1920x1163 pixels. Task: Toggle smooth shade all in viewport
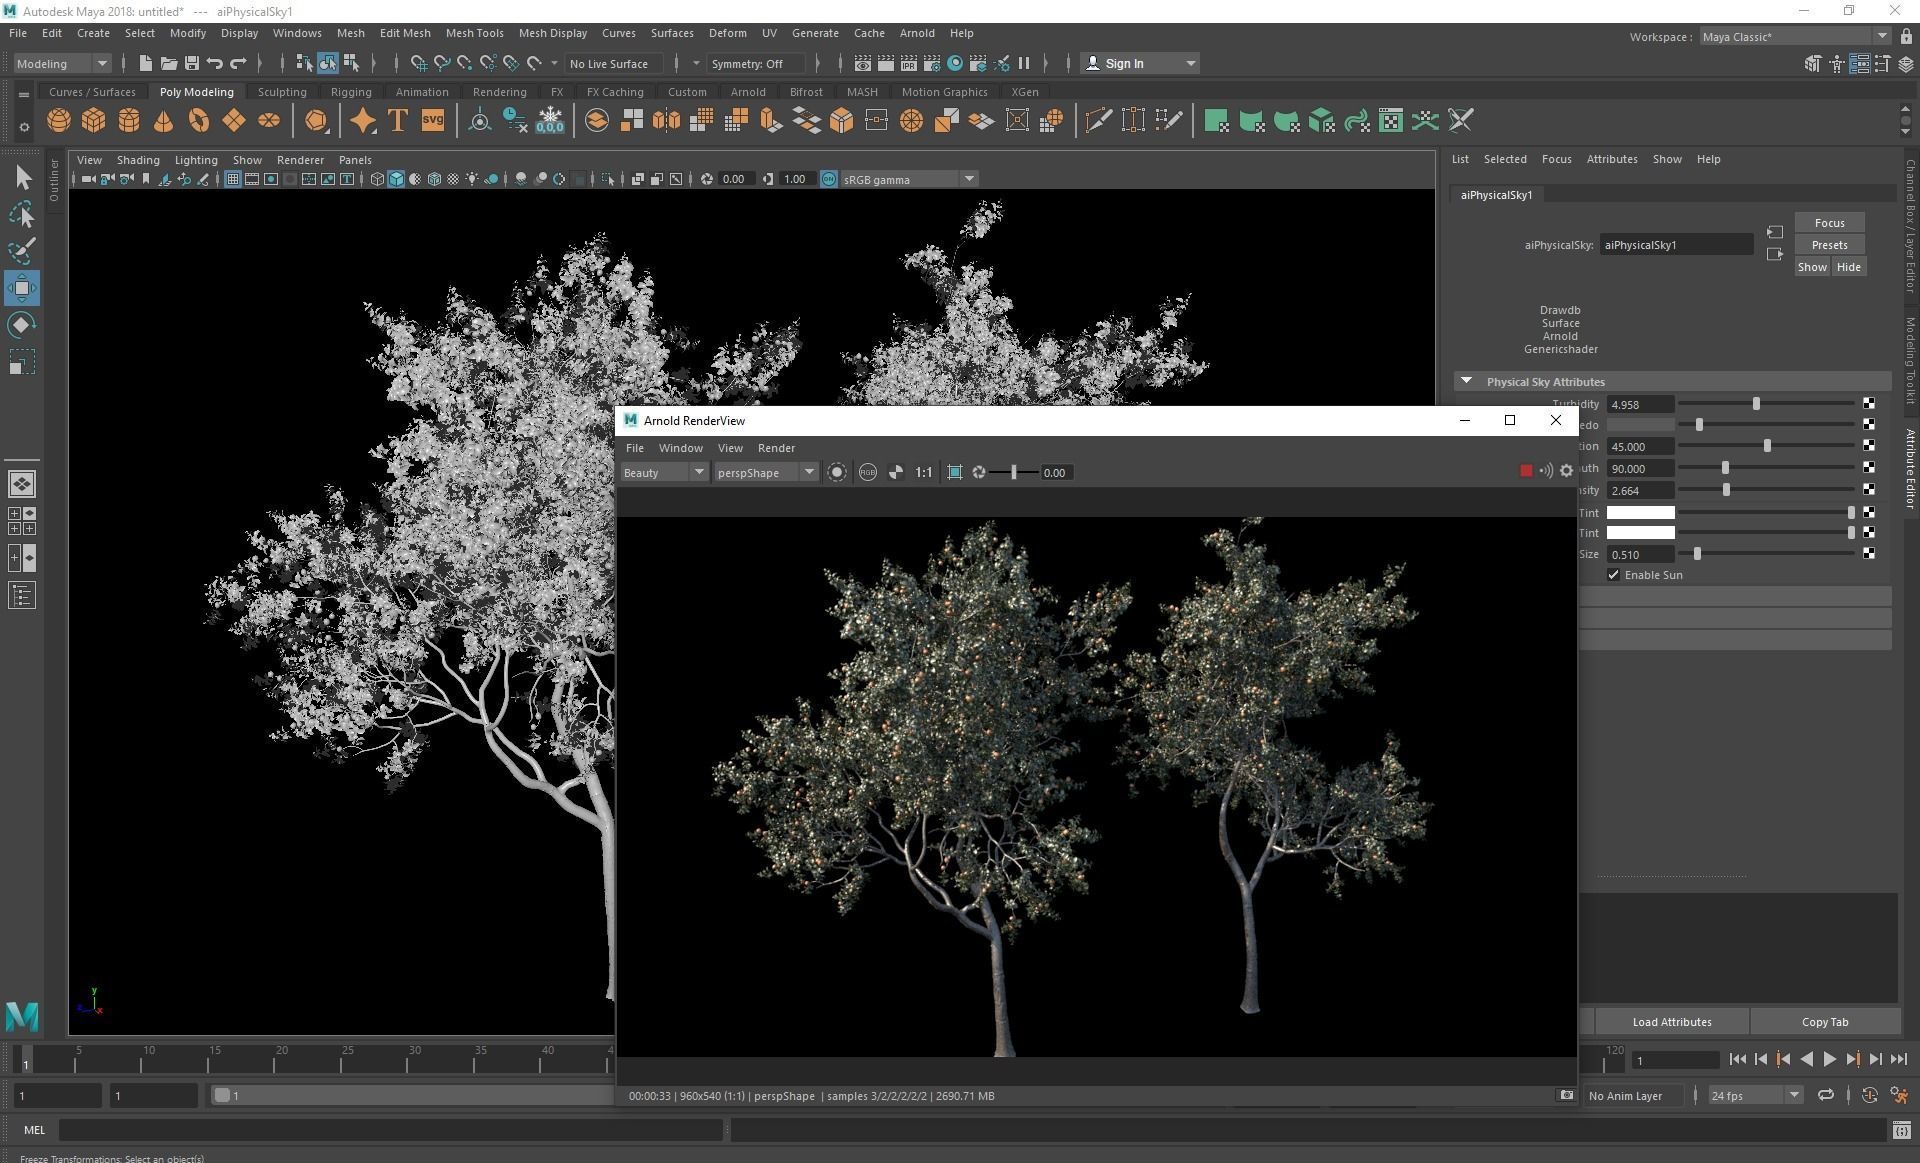coord(396,179)
